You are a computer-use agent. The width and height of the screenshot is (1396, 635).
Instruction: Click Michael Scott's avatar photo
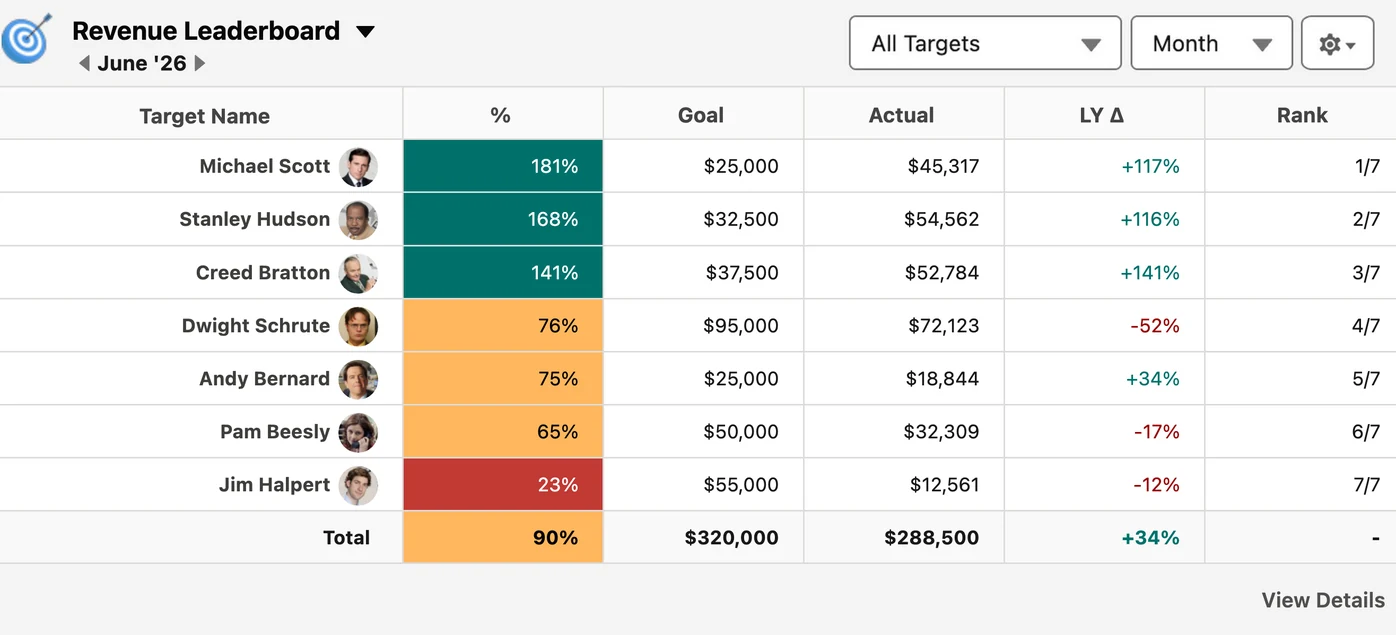[358, 167]
